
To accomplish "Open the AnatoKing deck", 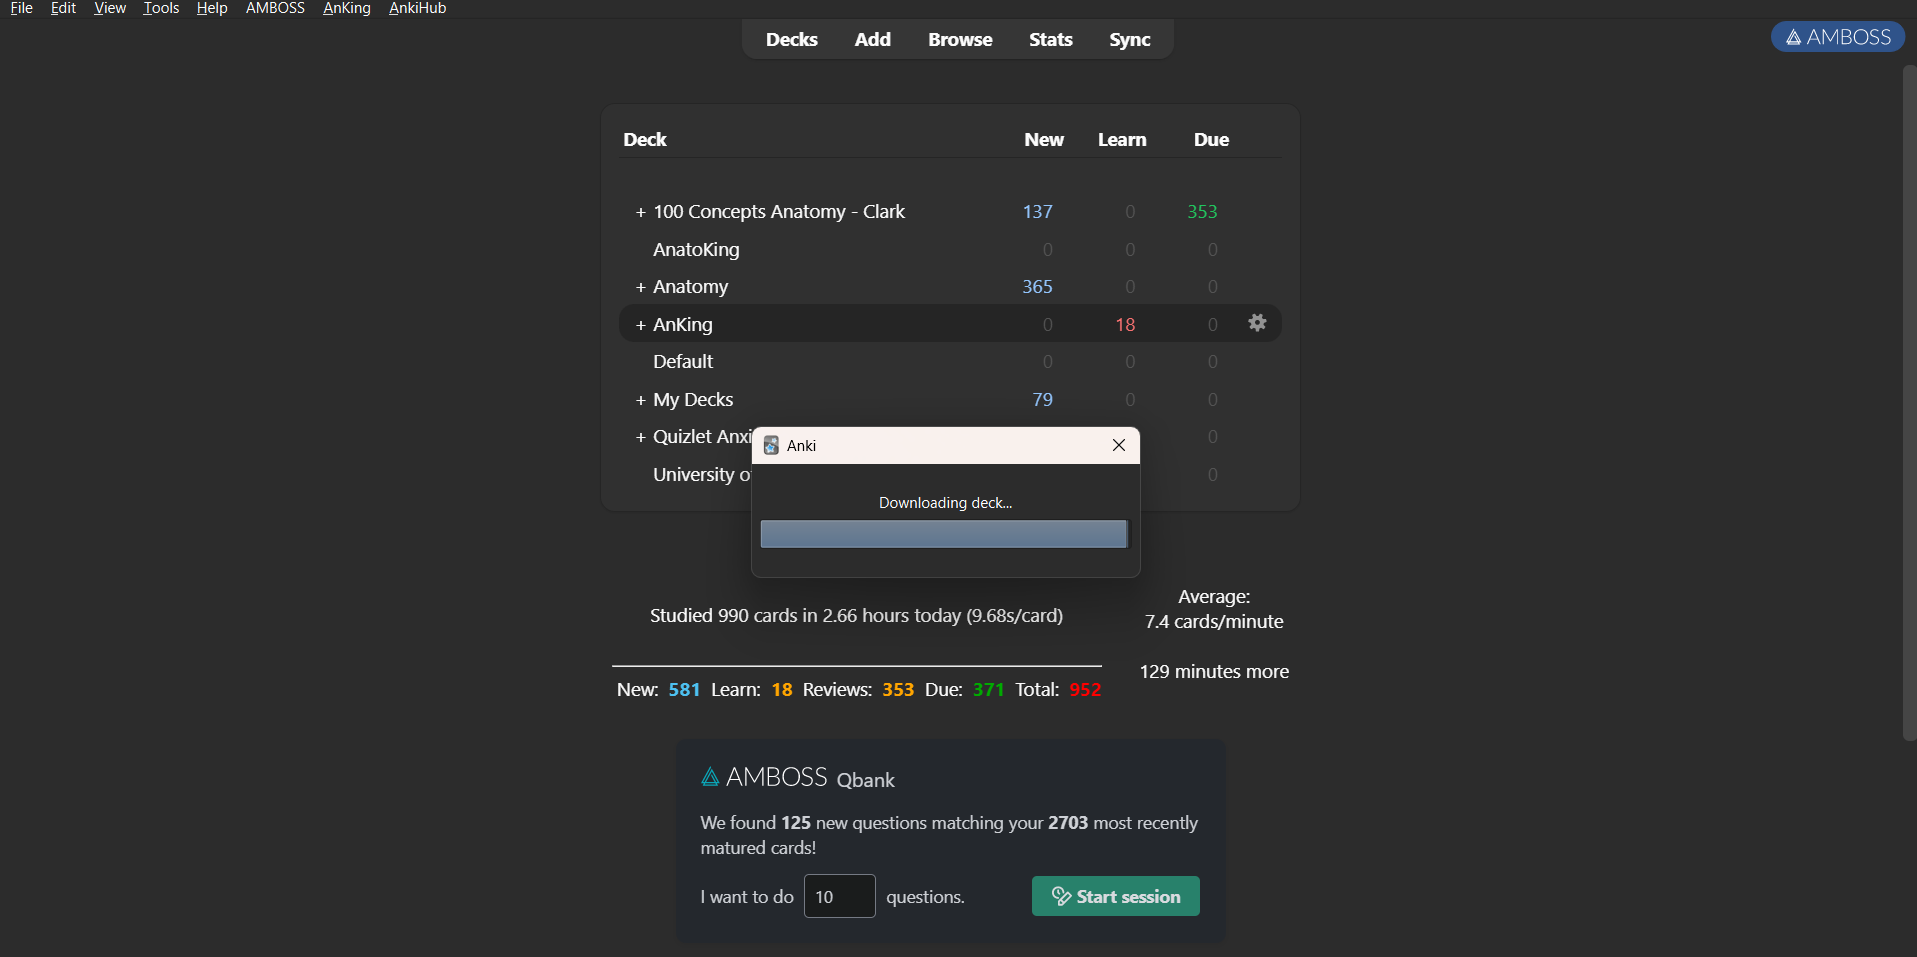I will point(696,250).
